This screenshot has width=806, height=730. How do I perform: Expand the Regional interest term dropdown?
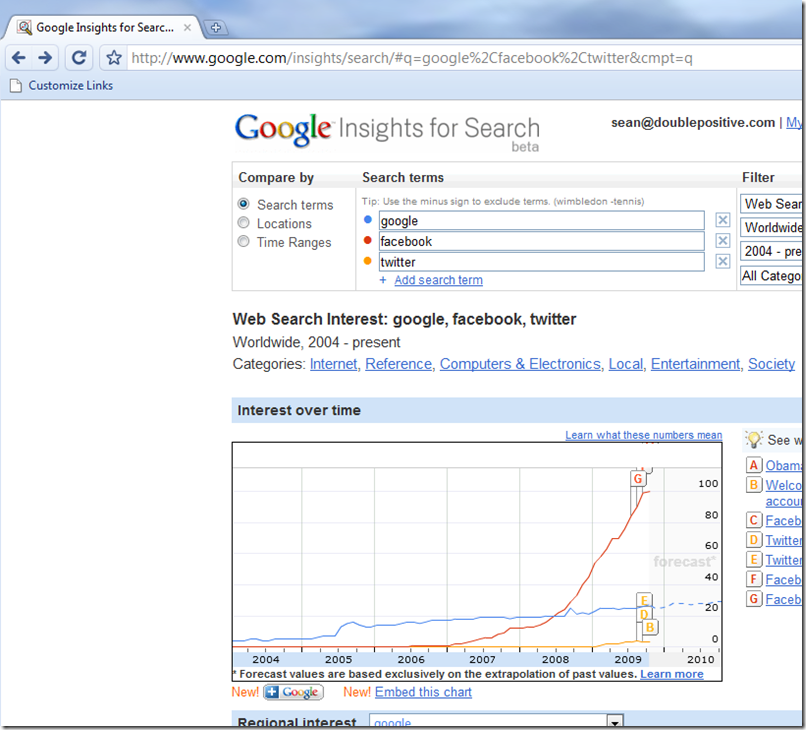pos(615,721)
